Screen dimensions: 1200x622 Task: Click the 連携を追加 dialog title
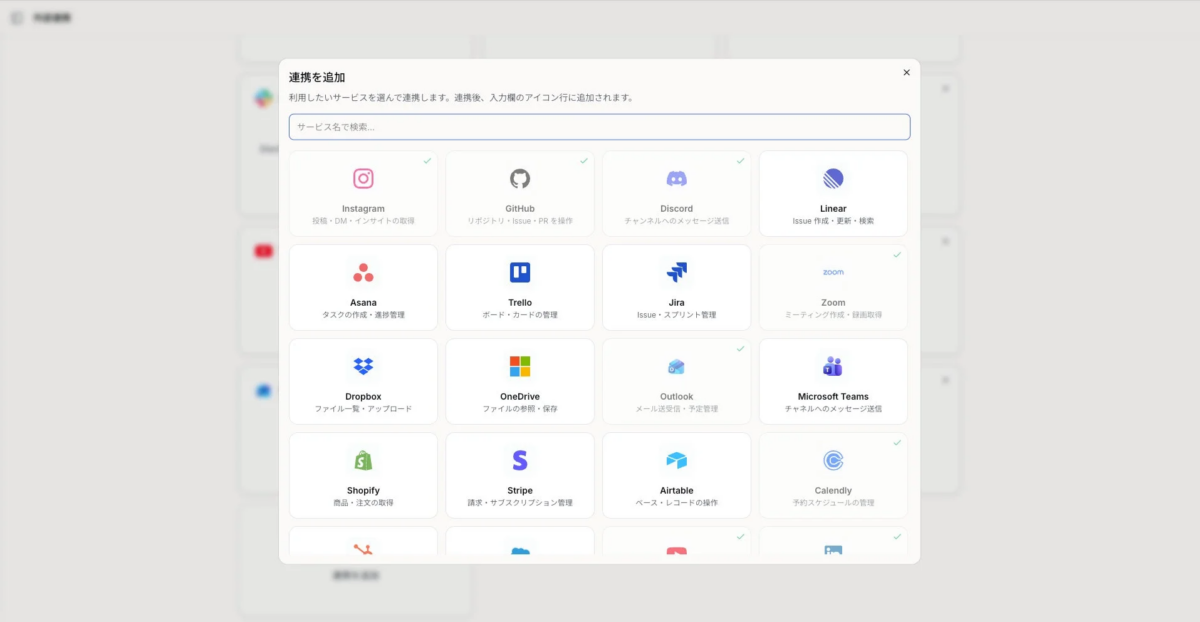coord(317,77)
